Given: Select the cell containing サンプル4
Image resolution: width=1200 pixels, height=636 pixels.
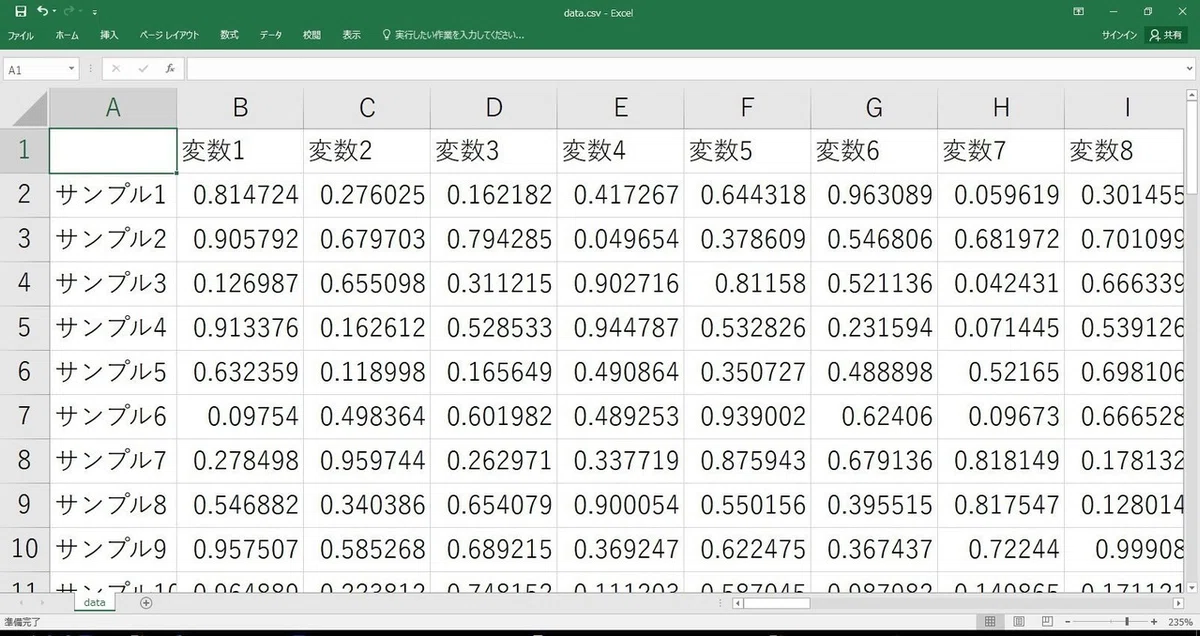Looking at the screenshot, I should [x=113, y=327].
